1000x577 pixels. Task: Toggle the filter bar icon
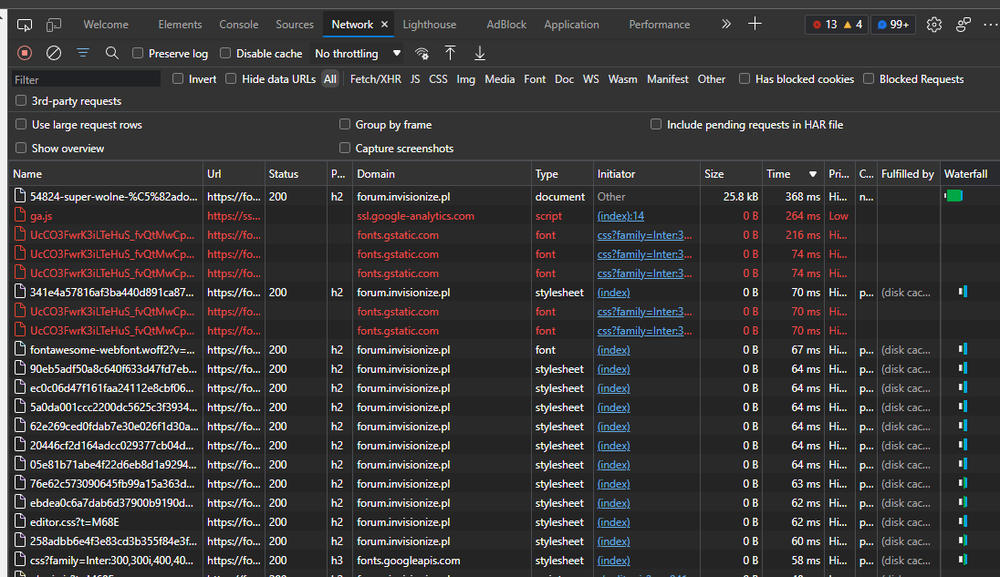(83, 53)
